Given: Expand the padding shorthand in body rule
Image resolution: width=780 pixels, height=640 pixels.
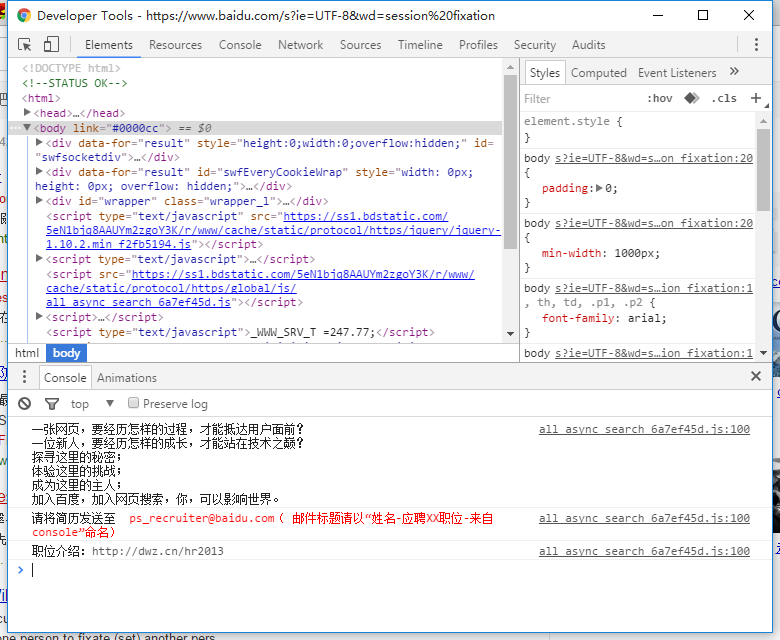Looking at the screenshot, I should [x=598, y=188].
